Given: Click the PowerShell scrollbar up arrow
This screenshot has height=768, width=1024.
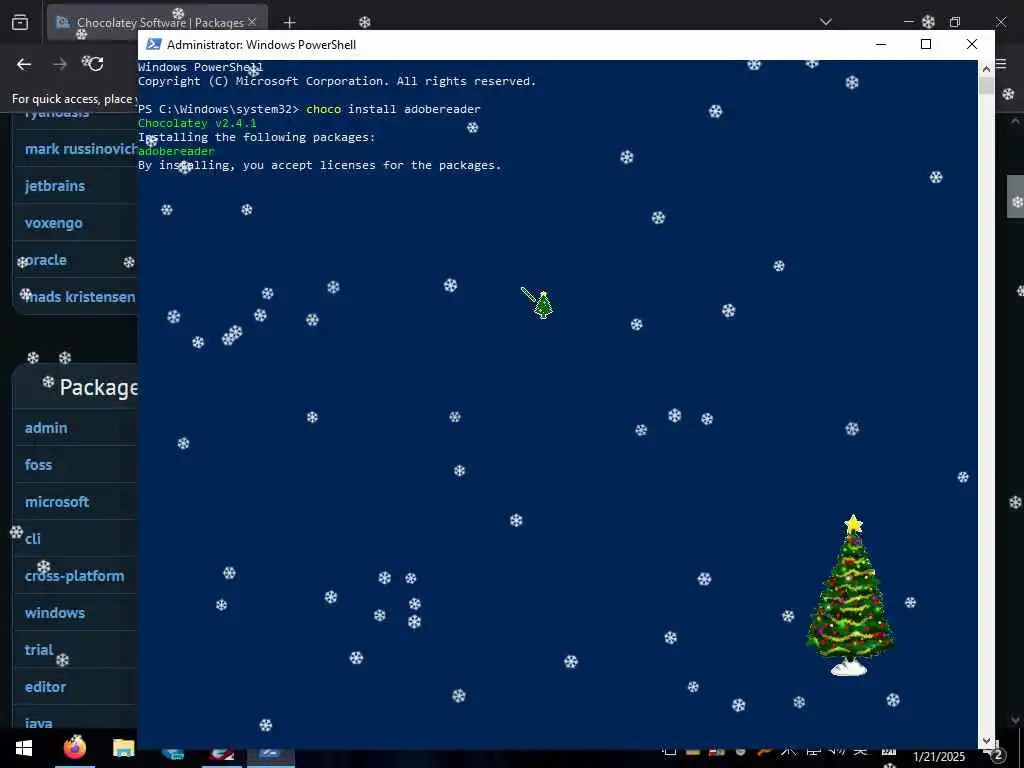Looking at the screenshot, I should click(986, 67).
